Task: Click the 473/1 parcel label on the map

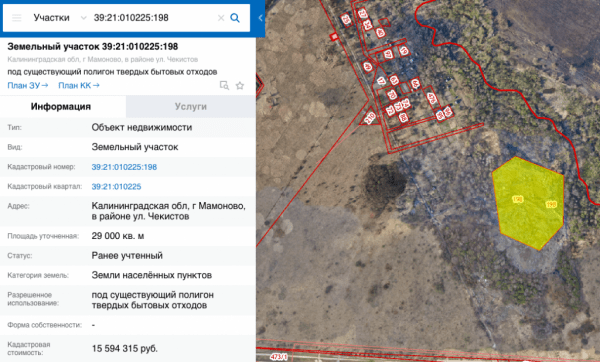Action: tap(278, 357)
